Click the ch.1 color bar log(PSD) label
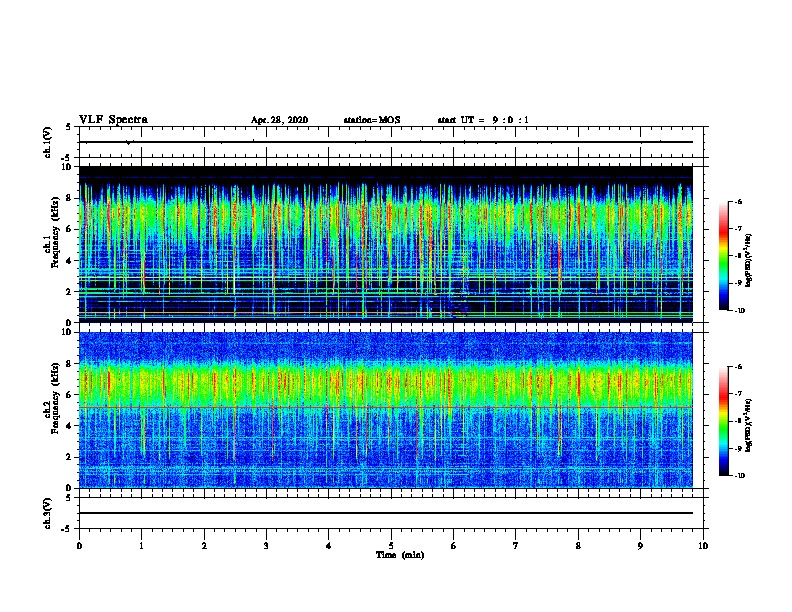The width and height of the screenshot is (792, 612). (x=749, y=260)
